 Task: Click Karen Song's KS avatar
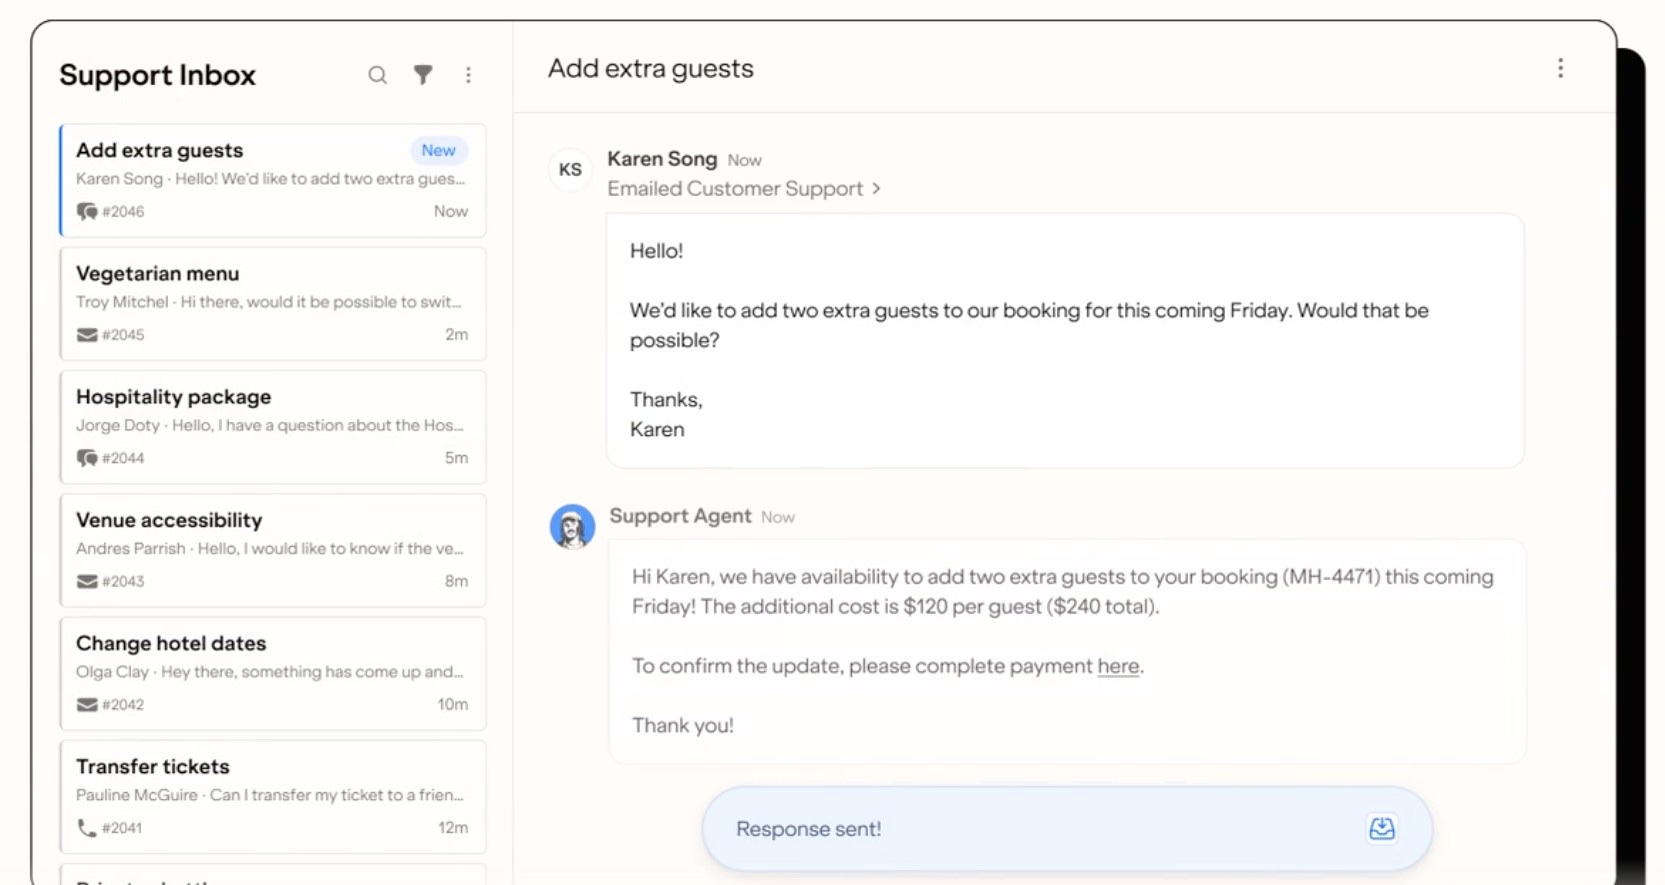[x=570, y=170]
